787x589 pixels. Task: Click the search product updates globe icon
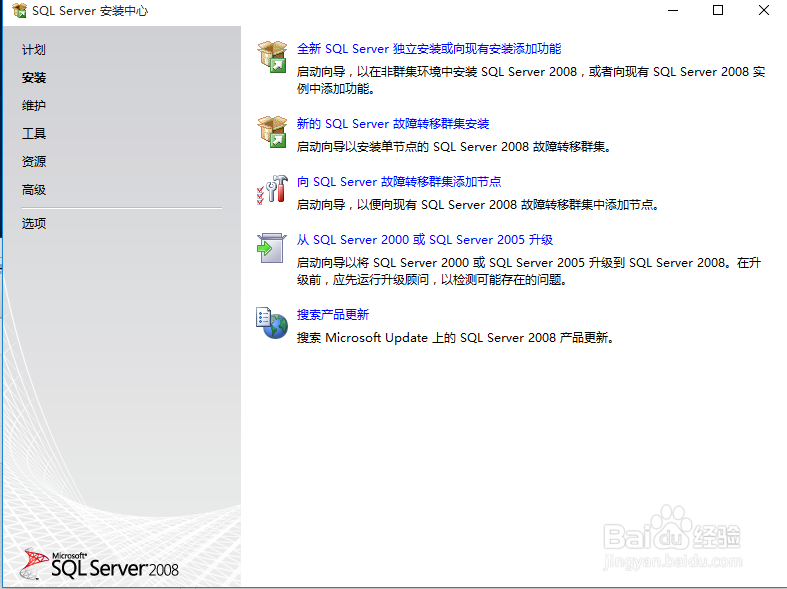[272, 323]
